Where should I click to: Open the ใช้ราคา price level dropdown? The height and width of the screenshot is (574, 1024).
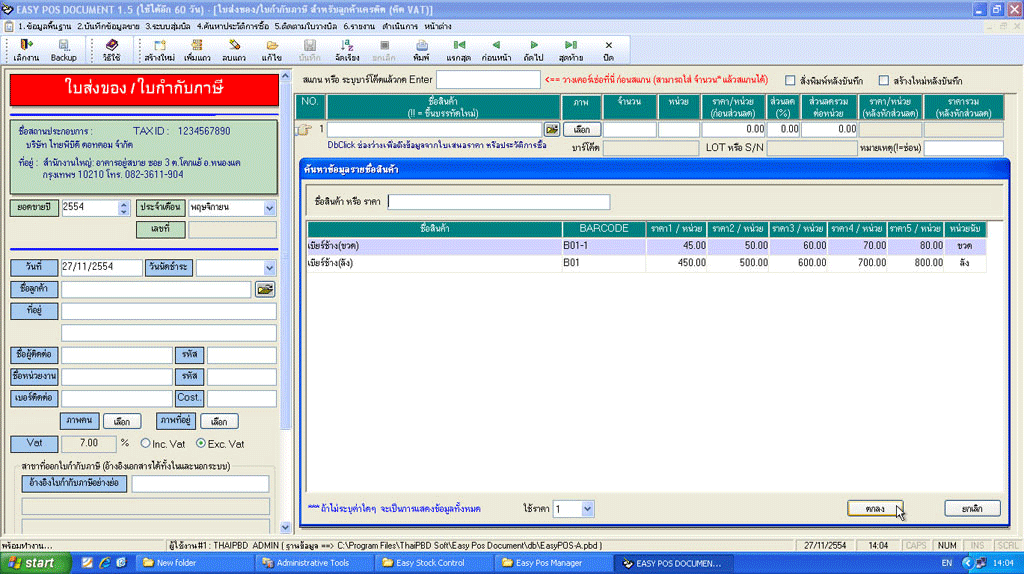pos(587,509)
